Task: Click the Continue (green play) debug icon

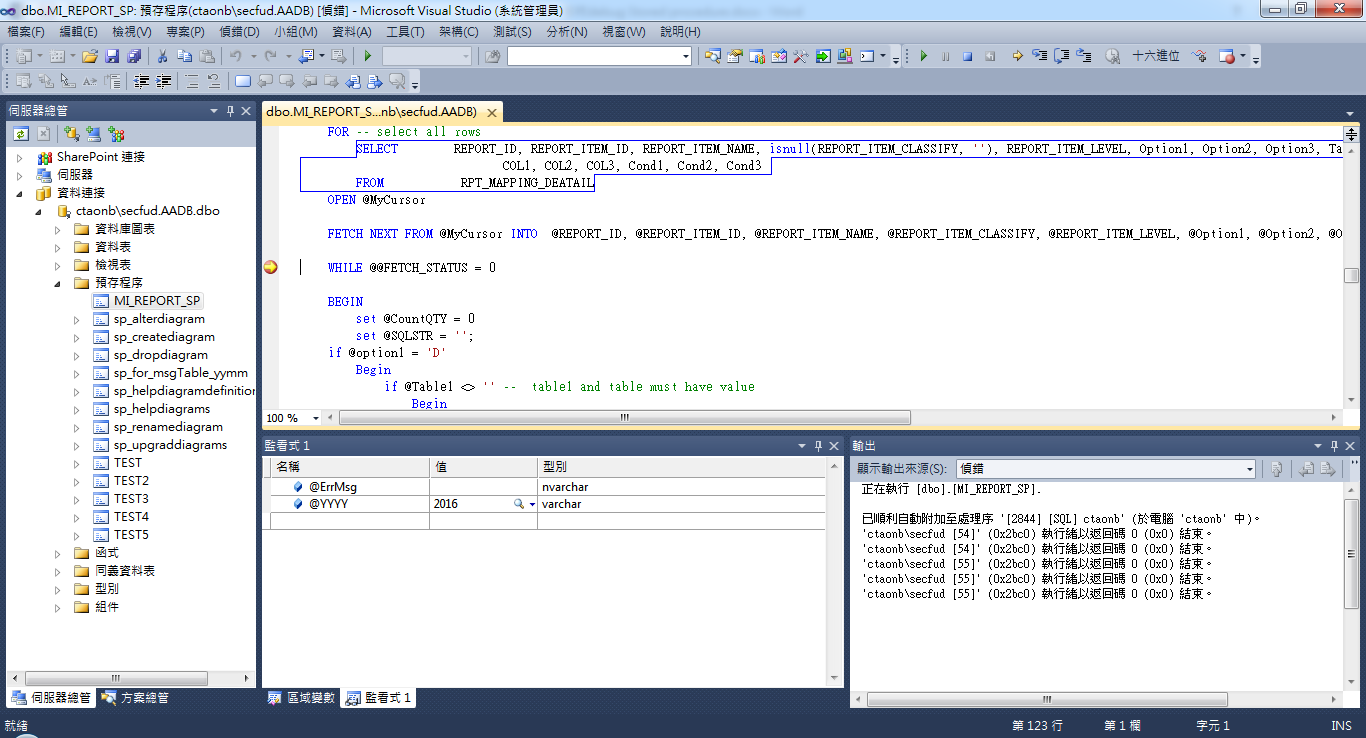Action: pos(924,56)
